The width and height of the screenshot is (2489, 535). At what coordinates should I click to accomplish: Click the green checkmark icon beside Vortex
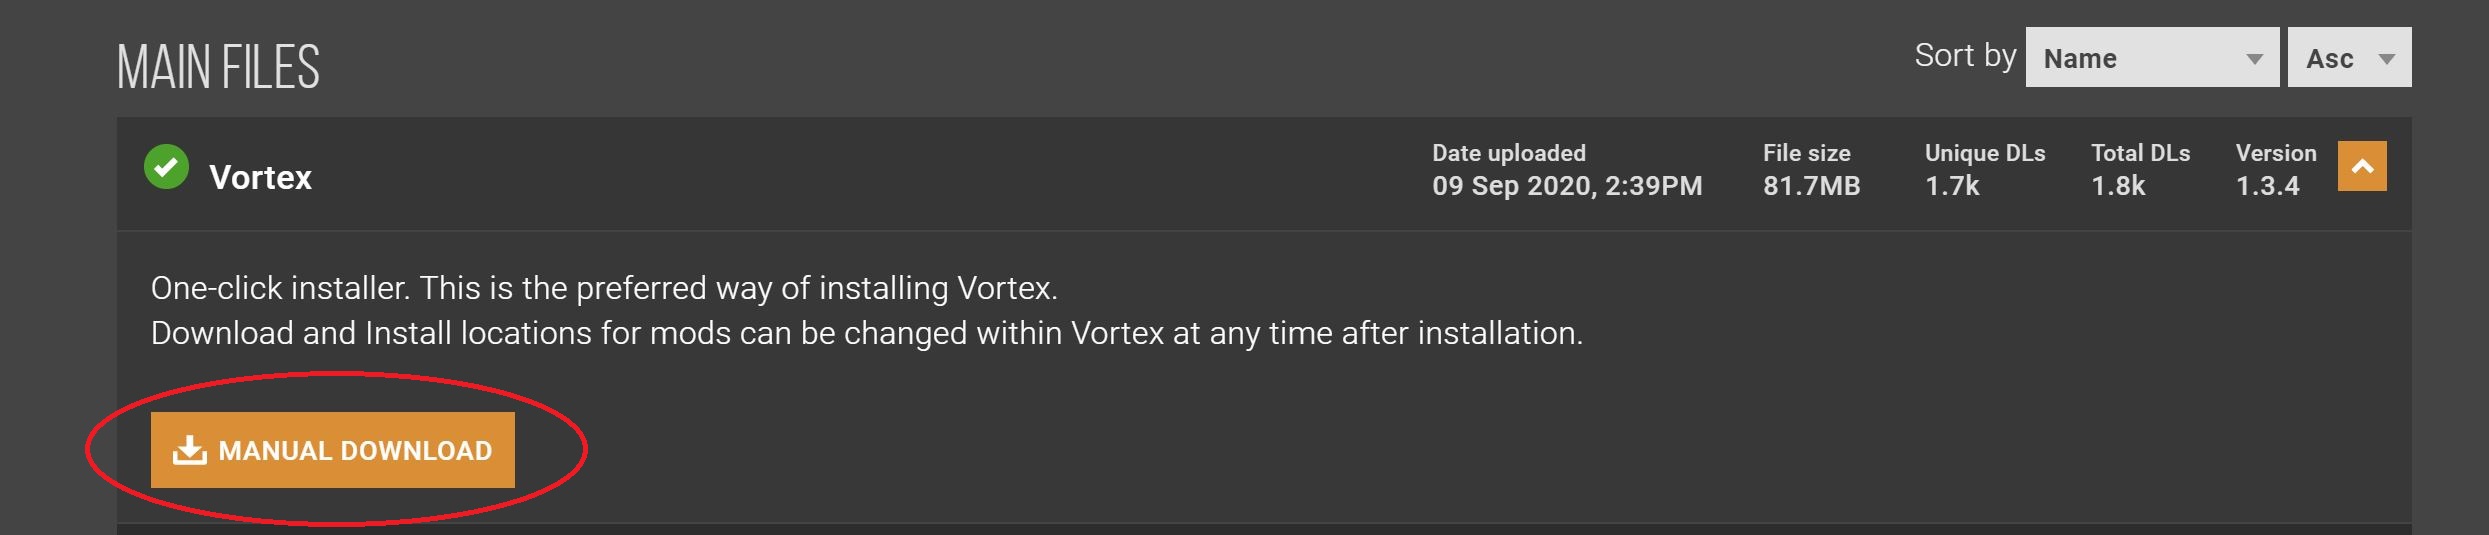point(166,167)
